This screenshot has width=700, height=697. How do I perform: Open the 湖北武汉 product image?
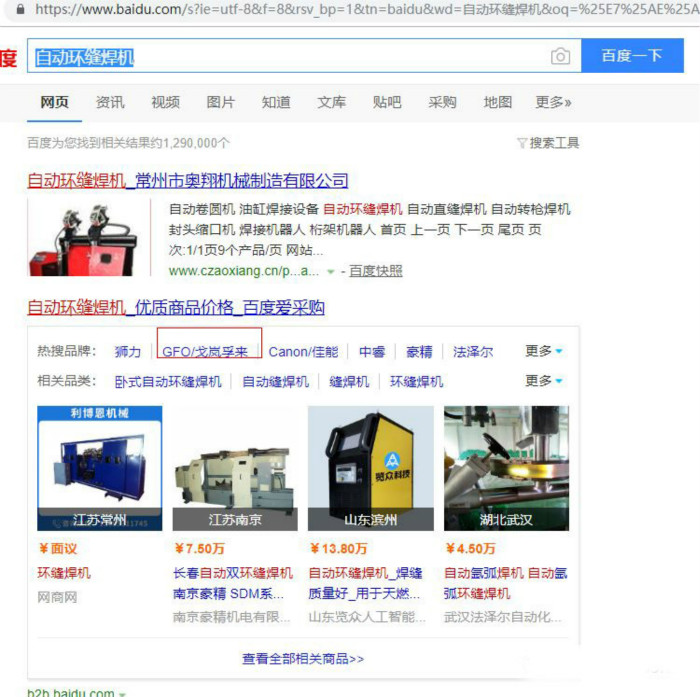[506, 468]
